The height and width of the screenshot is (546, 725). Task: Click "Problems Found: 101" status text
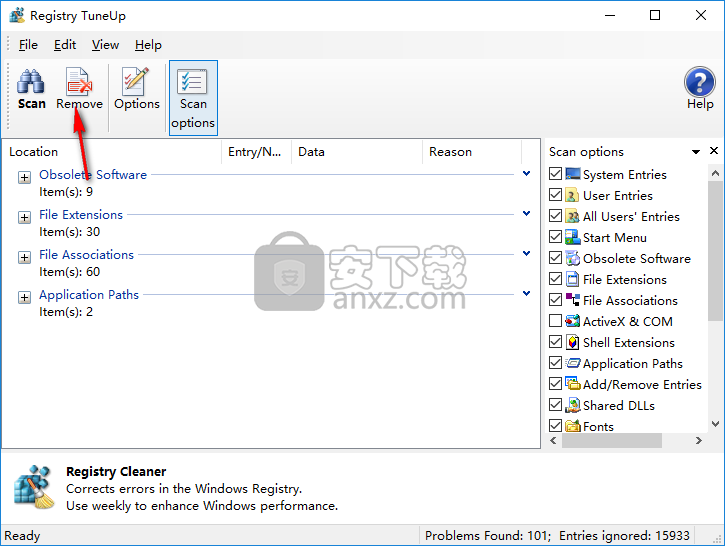pyautogui.click(x=487, y=536)
